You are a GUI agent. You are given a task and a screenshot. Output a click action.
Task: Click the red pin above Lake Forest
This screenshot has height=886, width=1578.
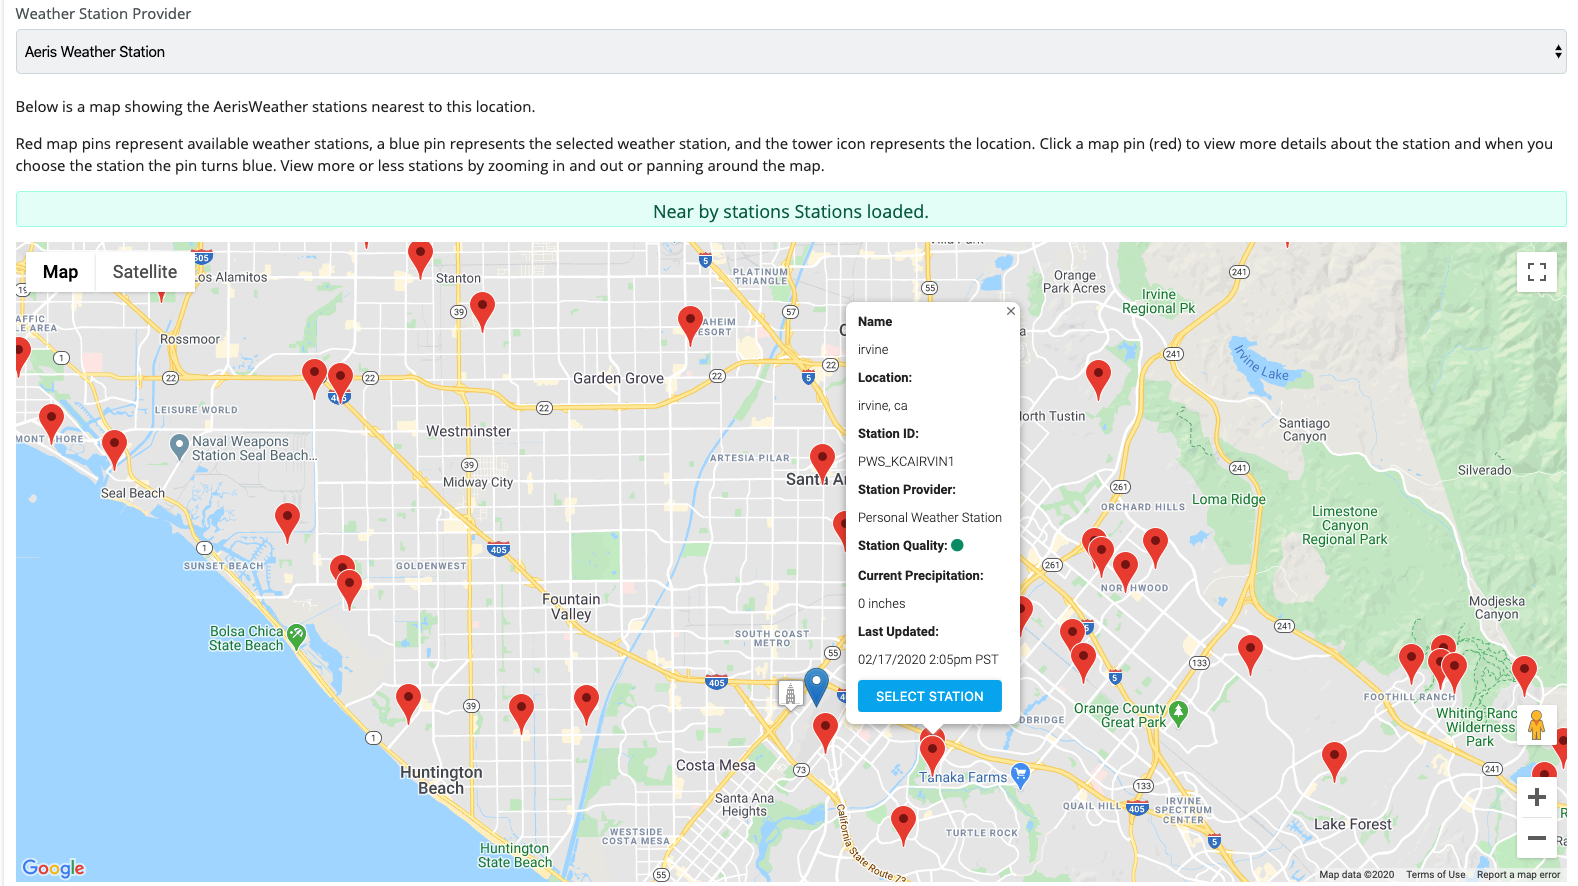pyautogui.click(x=1335, y=762)
